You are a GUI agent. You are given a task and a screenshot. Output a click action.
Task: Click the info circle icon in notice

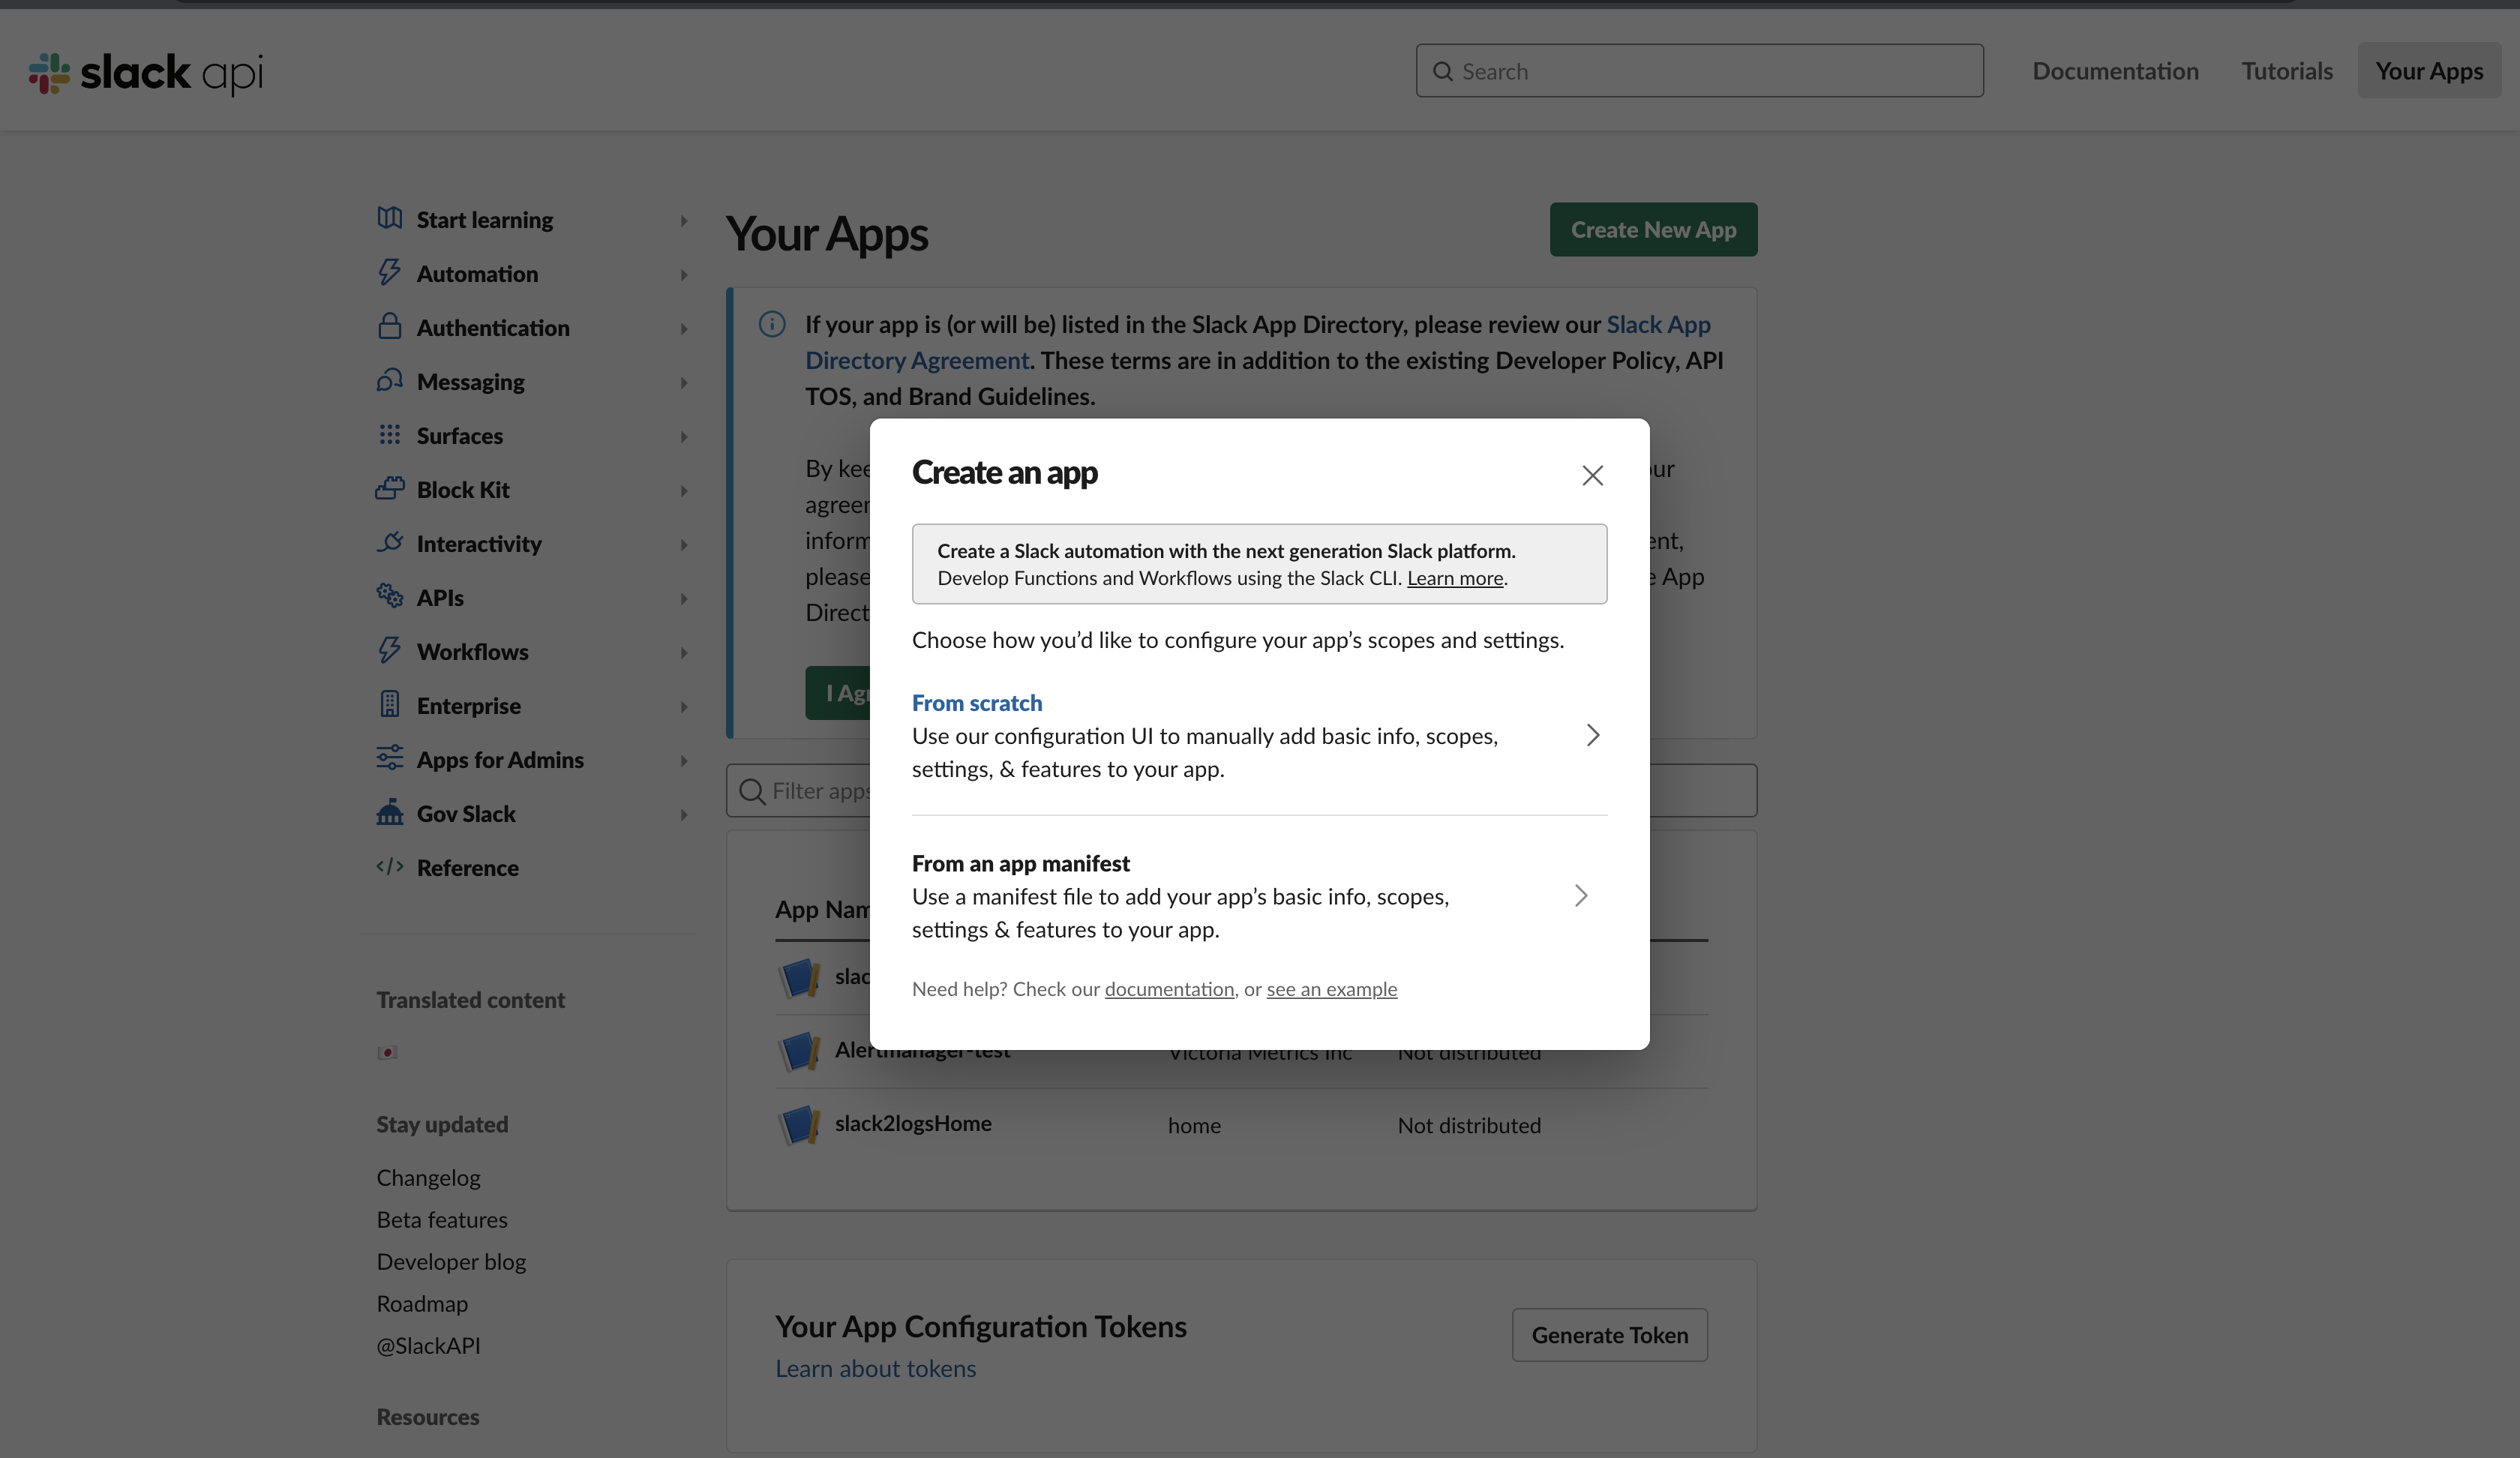tap(771, 324)
